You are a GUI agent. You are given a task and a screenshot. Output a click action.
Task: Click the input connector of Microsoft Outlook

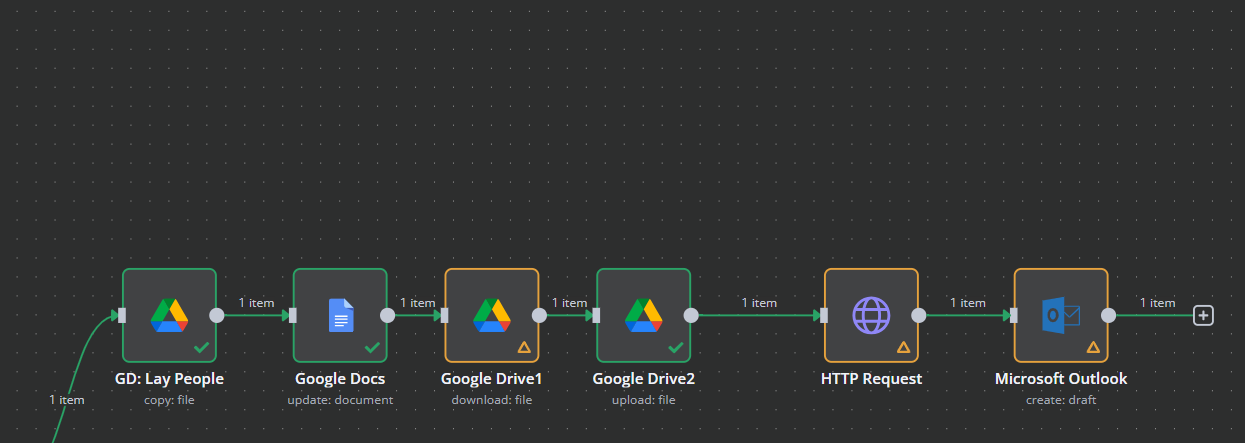tap(1014, 315)
